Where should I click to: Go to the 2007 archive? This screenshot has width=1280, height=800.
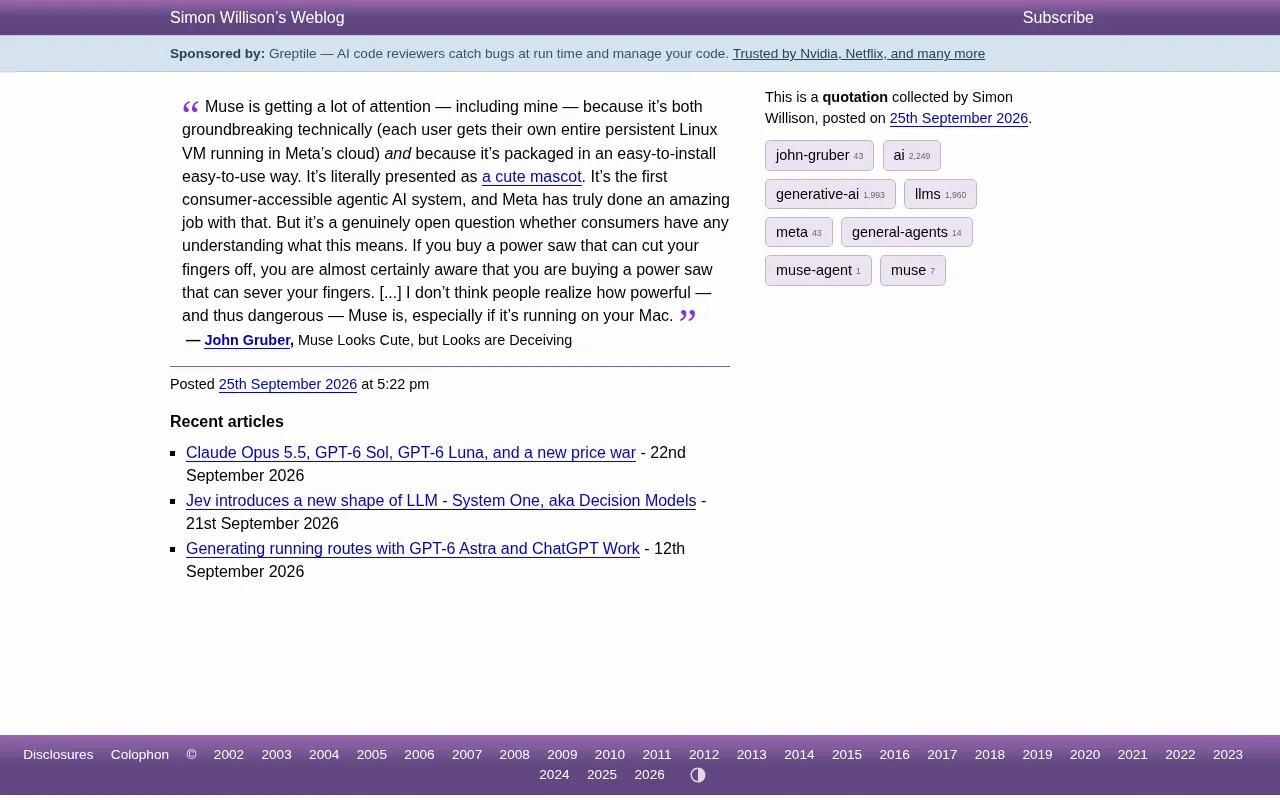[x=467, y=755]
